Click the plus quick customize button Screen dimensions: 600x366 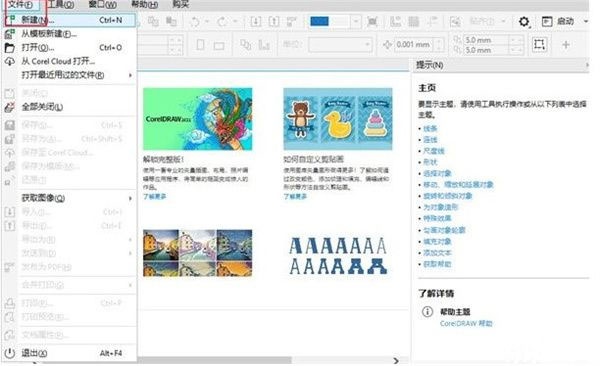pyautogui.click(x=566, y=45)
